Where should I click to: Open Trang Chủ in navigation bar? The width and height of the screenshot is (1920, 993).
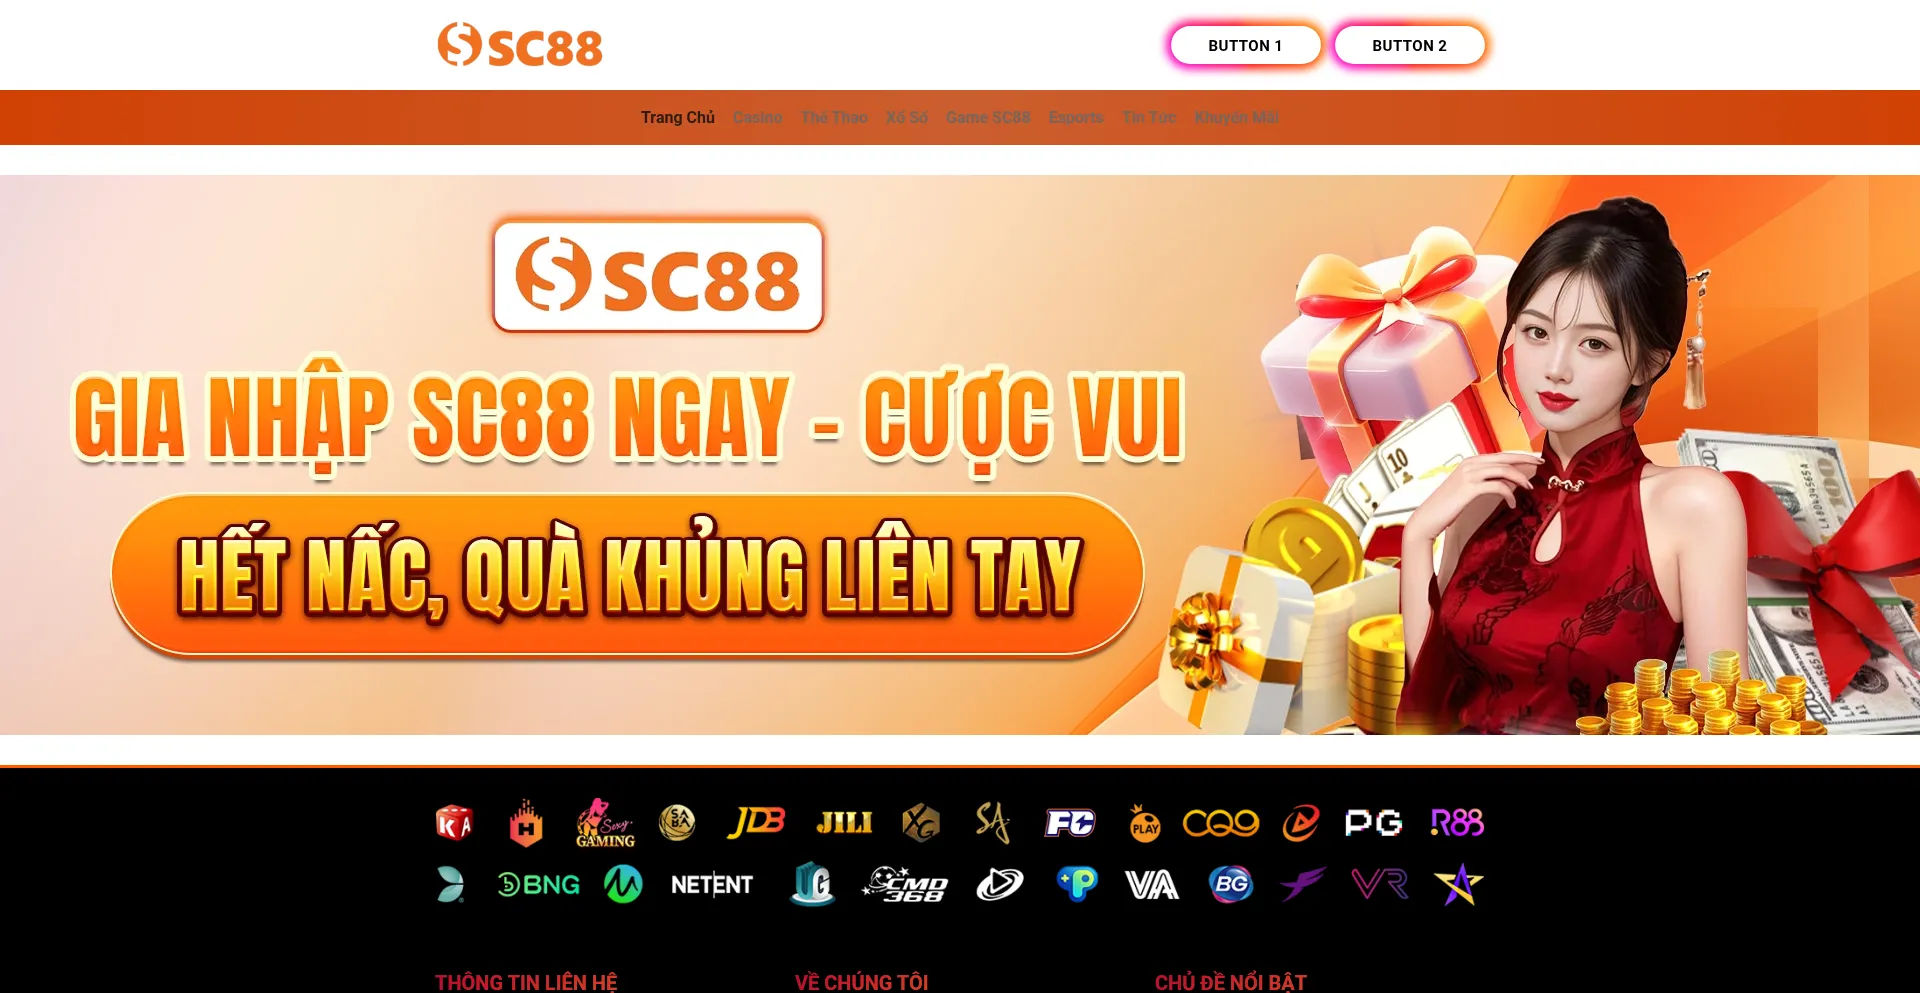pos(678,117)
